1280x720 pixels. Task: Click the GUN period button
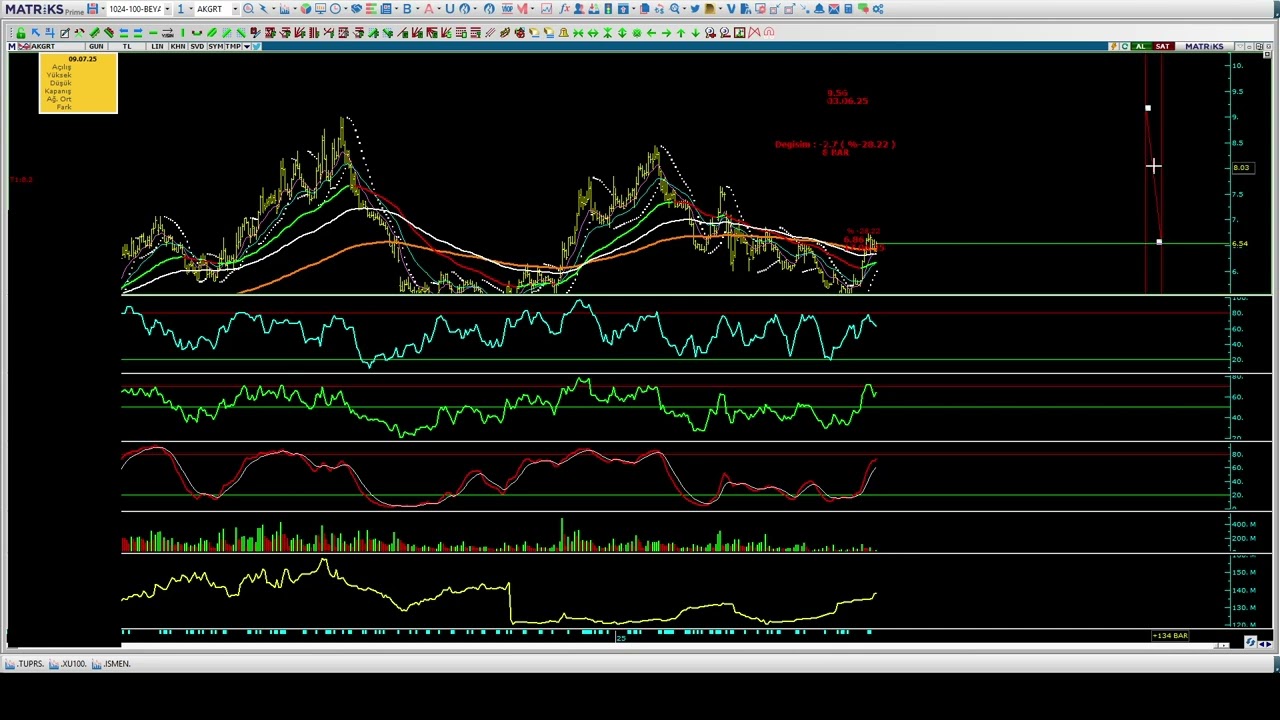(x=96, y=47)
